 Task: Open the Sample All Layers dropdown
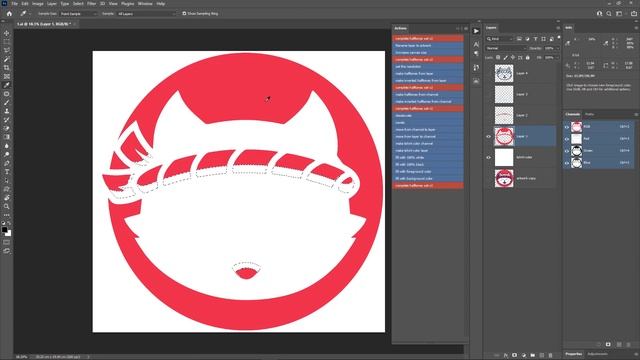147,13
